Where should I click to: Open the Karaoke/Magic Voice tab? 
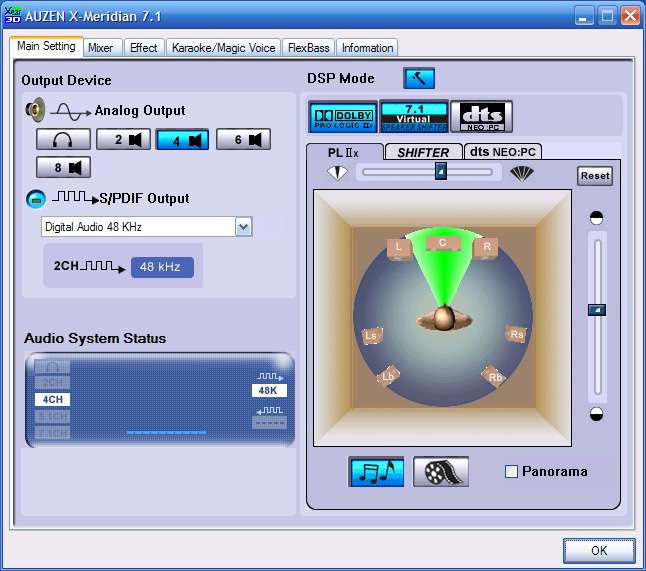(224, 48)
